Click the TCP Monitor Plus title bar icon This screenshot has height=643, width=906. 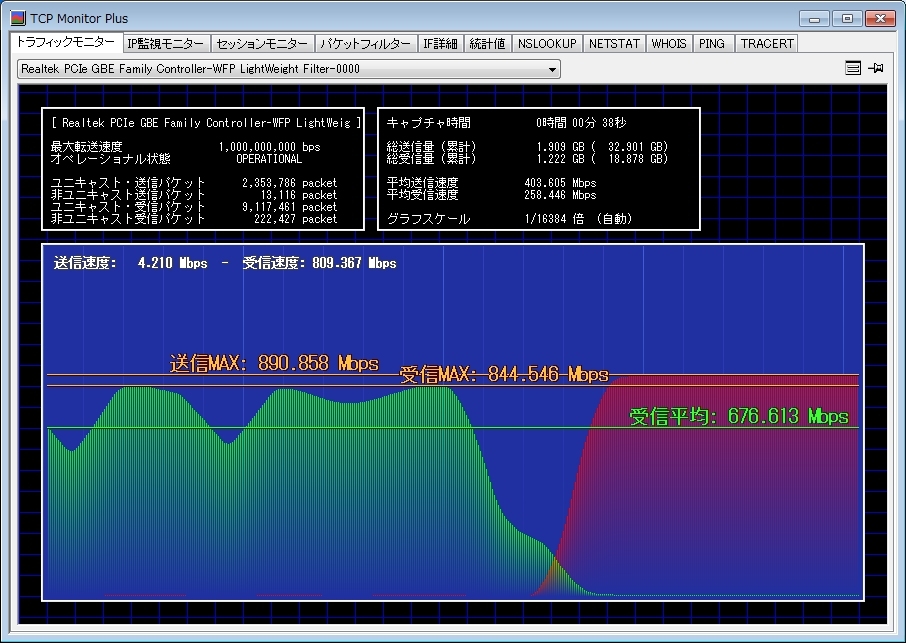coord(17,18)
